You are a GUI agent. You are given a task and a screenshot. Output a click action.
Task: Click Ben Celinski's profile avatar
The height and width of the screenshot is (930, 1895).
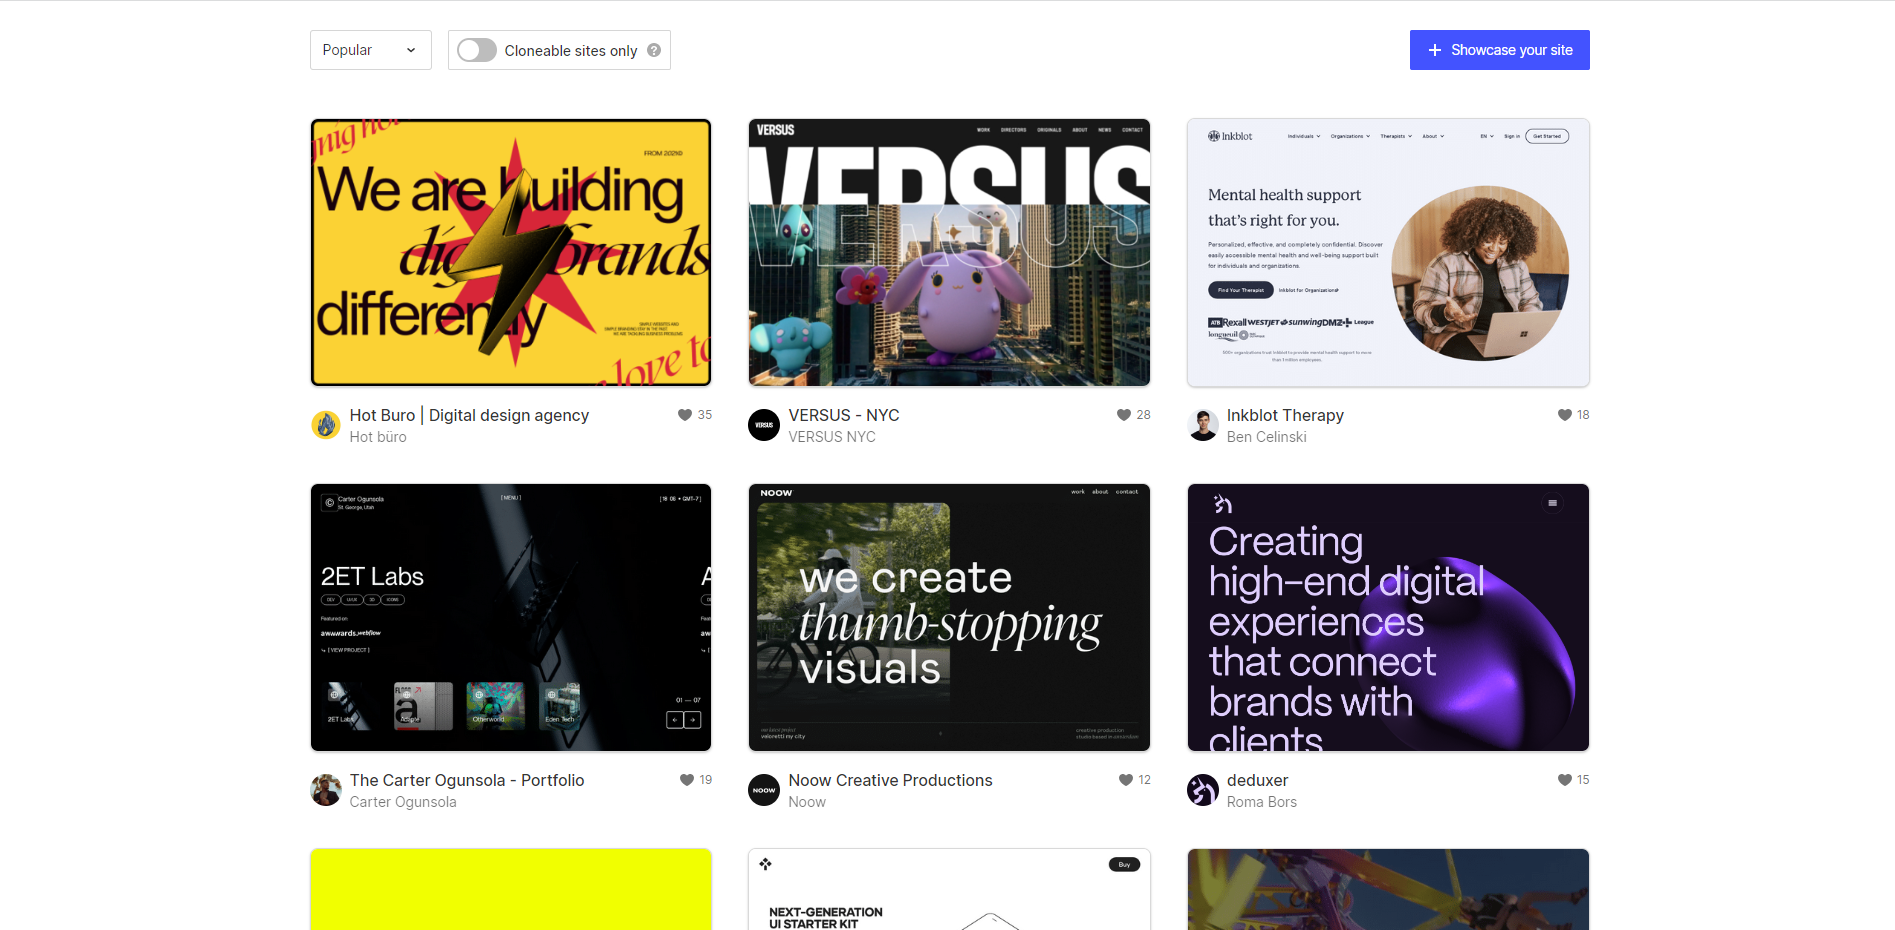point(1203,425)
